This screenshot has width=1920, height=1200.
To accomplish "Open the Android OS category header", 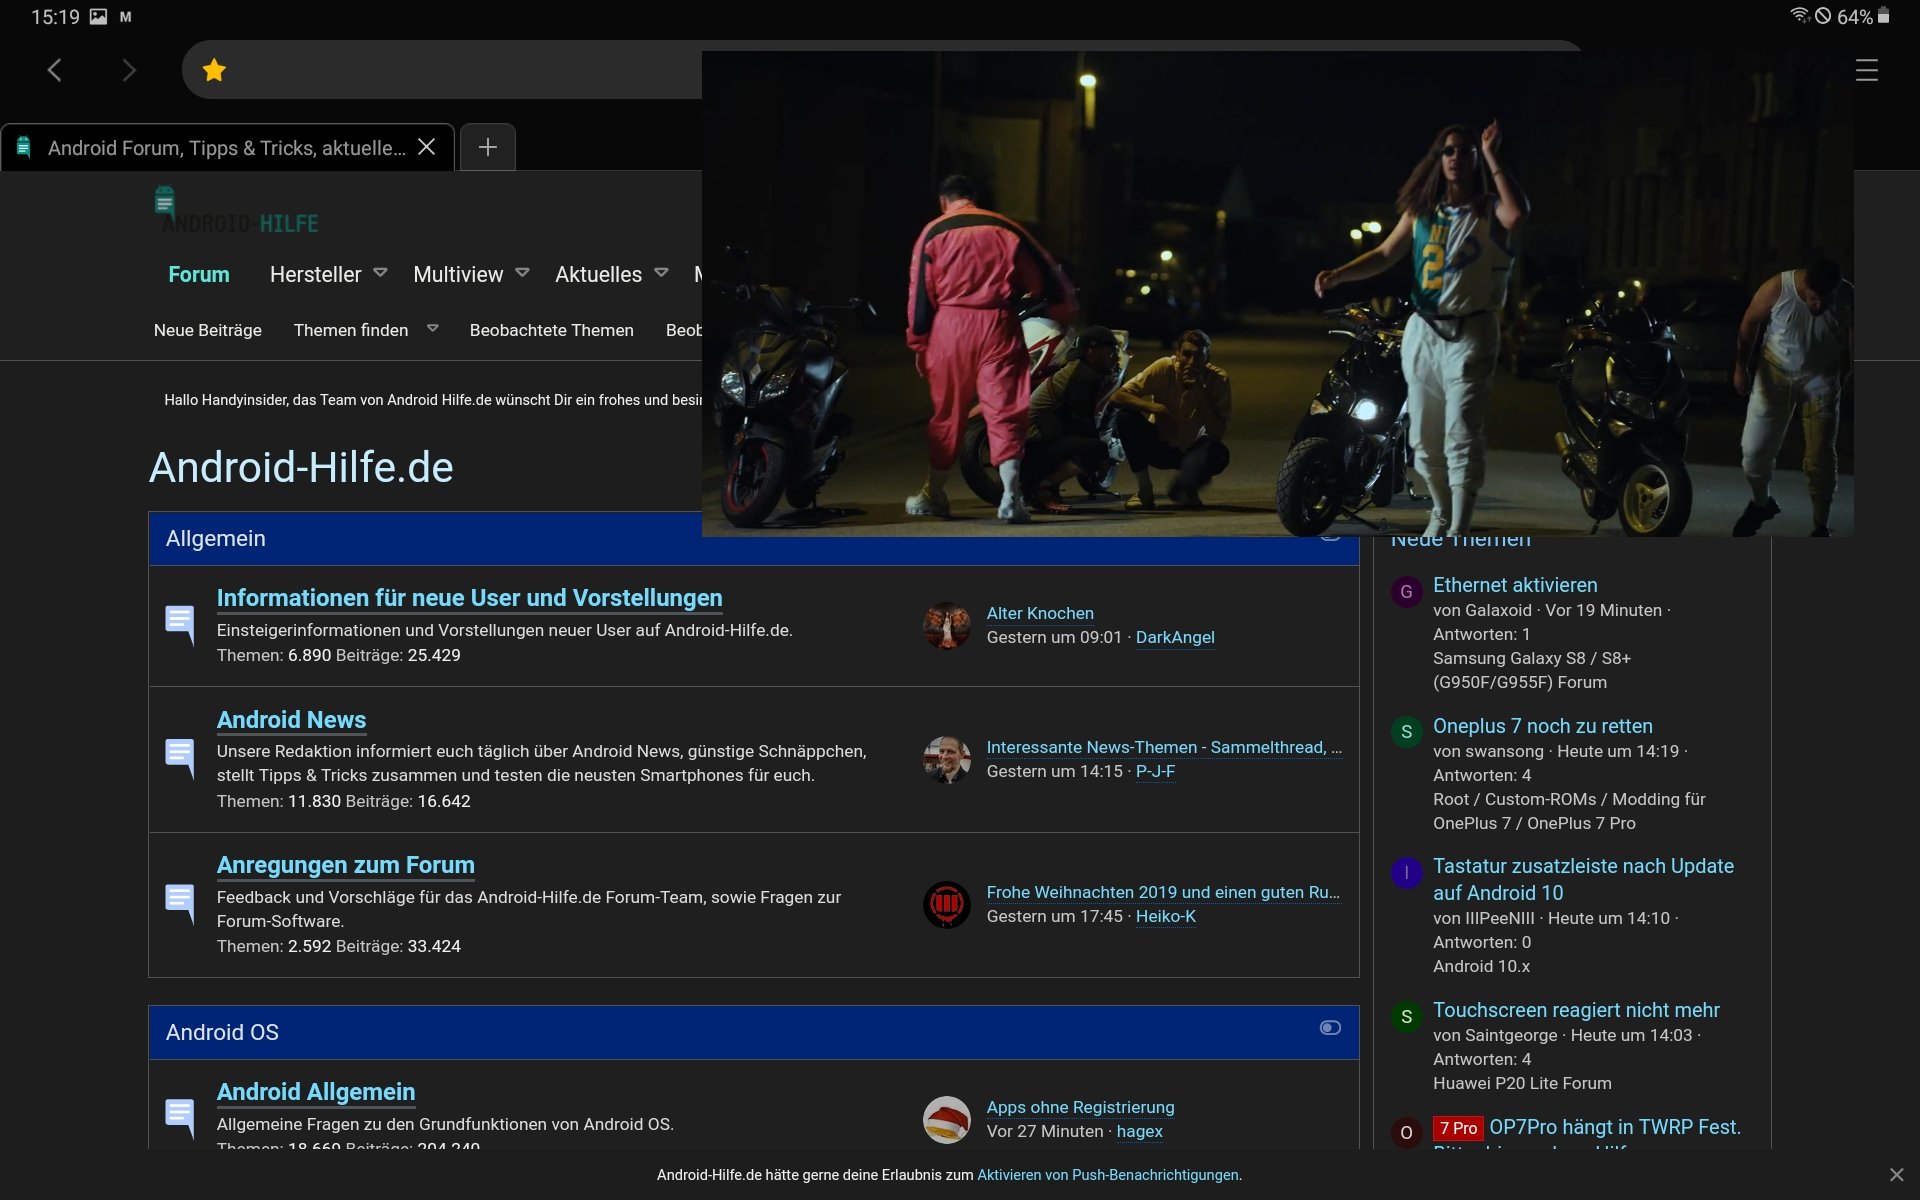I will pyautogui.click(x=222, y=1032).
